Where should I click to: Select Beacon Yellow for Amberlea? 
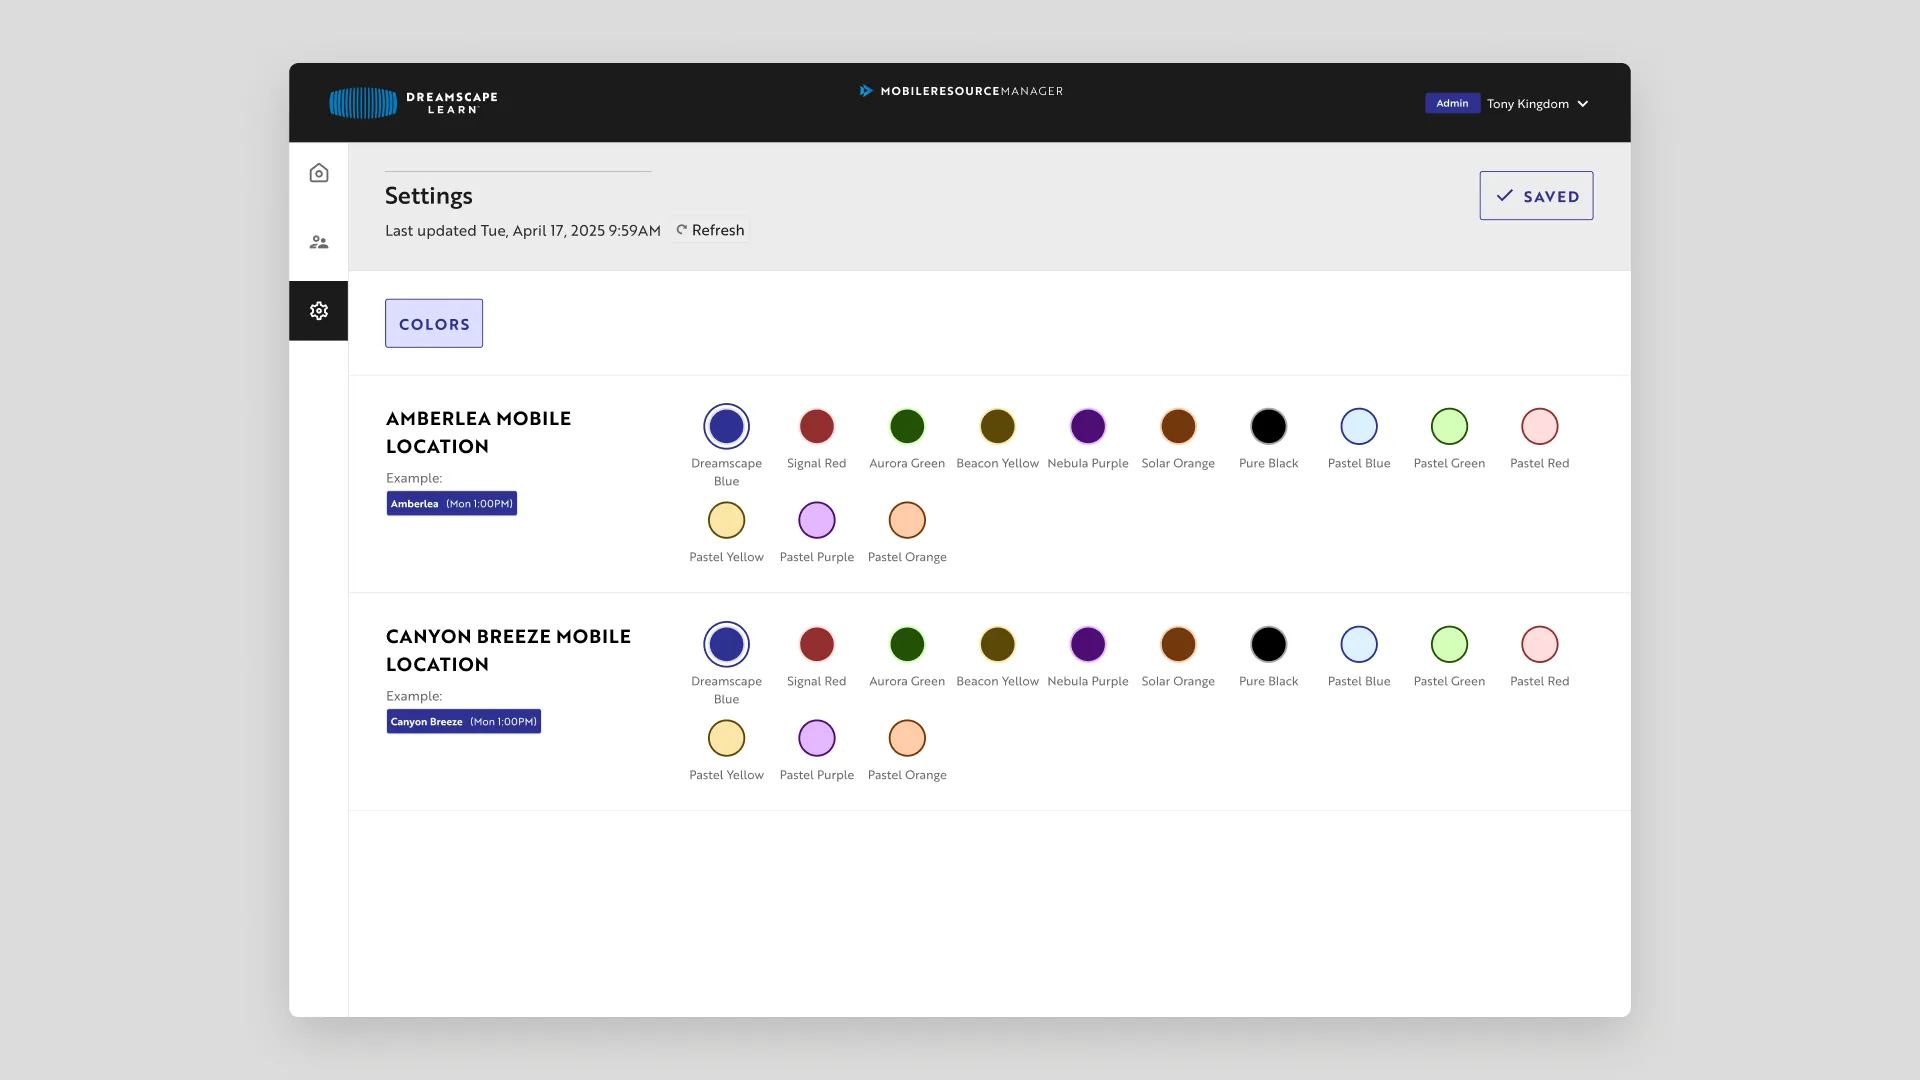[998, 427]
